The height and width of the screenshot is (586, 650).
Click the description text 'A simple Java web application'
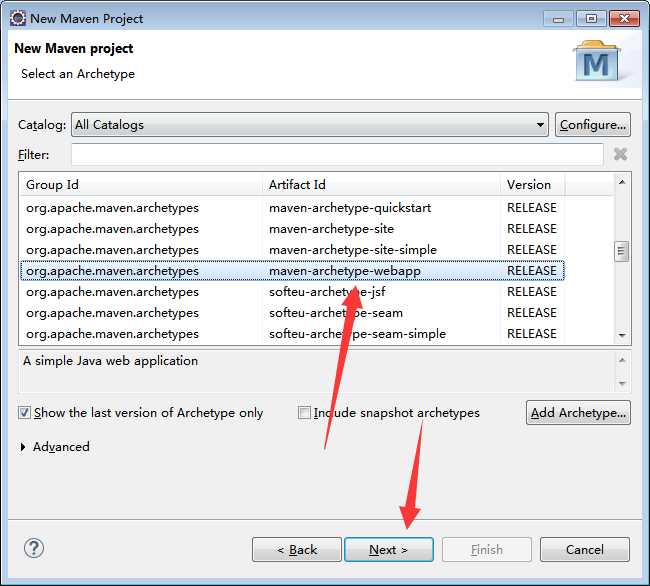click(x=111, y=361)
